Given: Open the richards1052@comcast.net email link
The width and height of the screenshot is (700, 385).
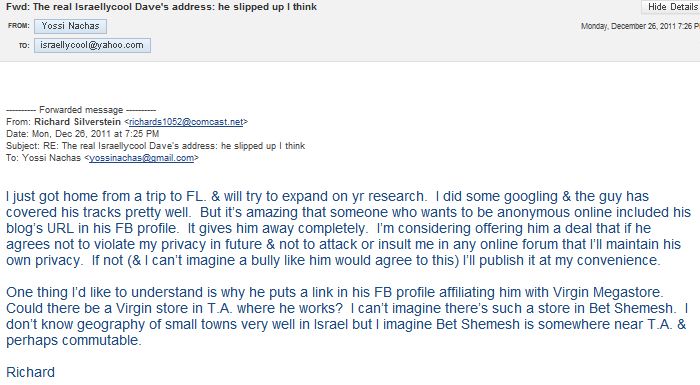Looking at the screenshot, I should pyautogui.click(x=186, y=122).
